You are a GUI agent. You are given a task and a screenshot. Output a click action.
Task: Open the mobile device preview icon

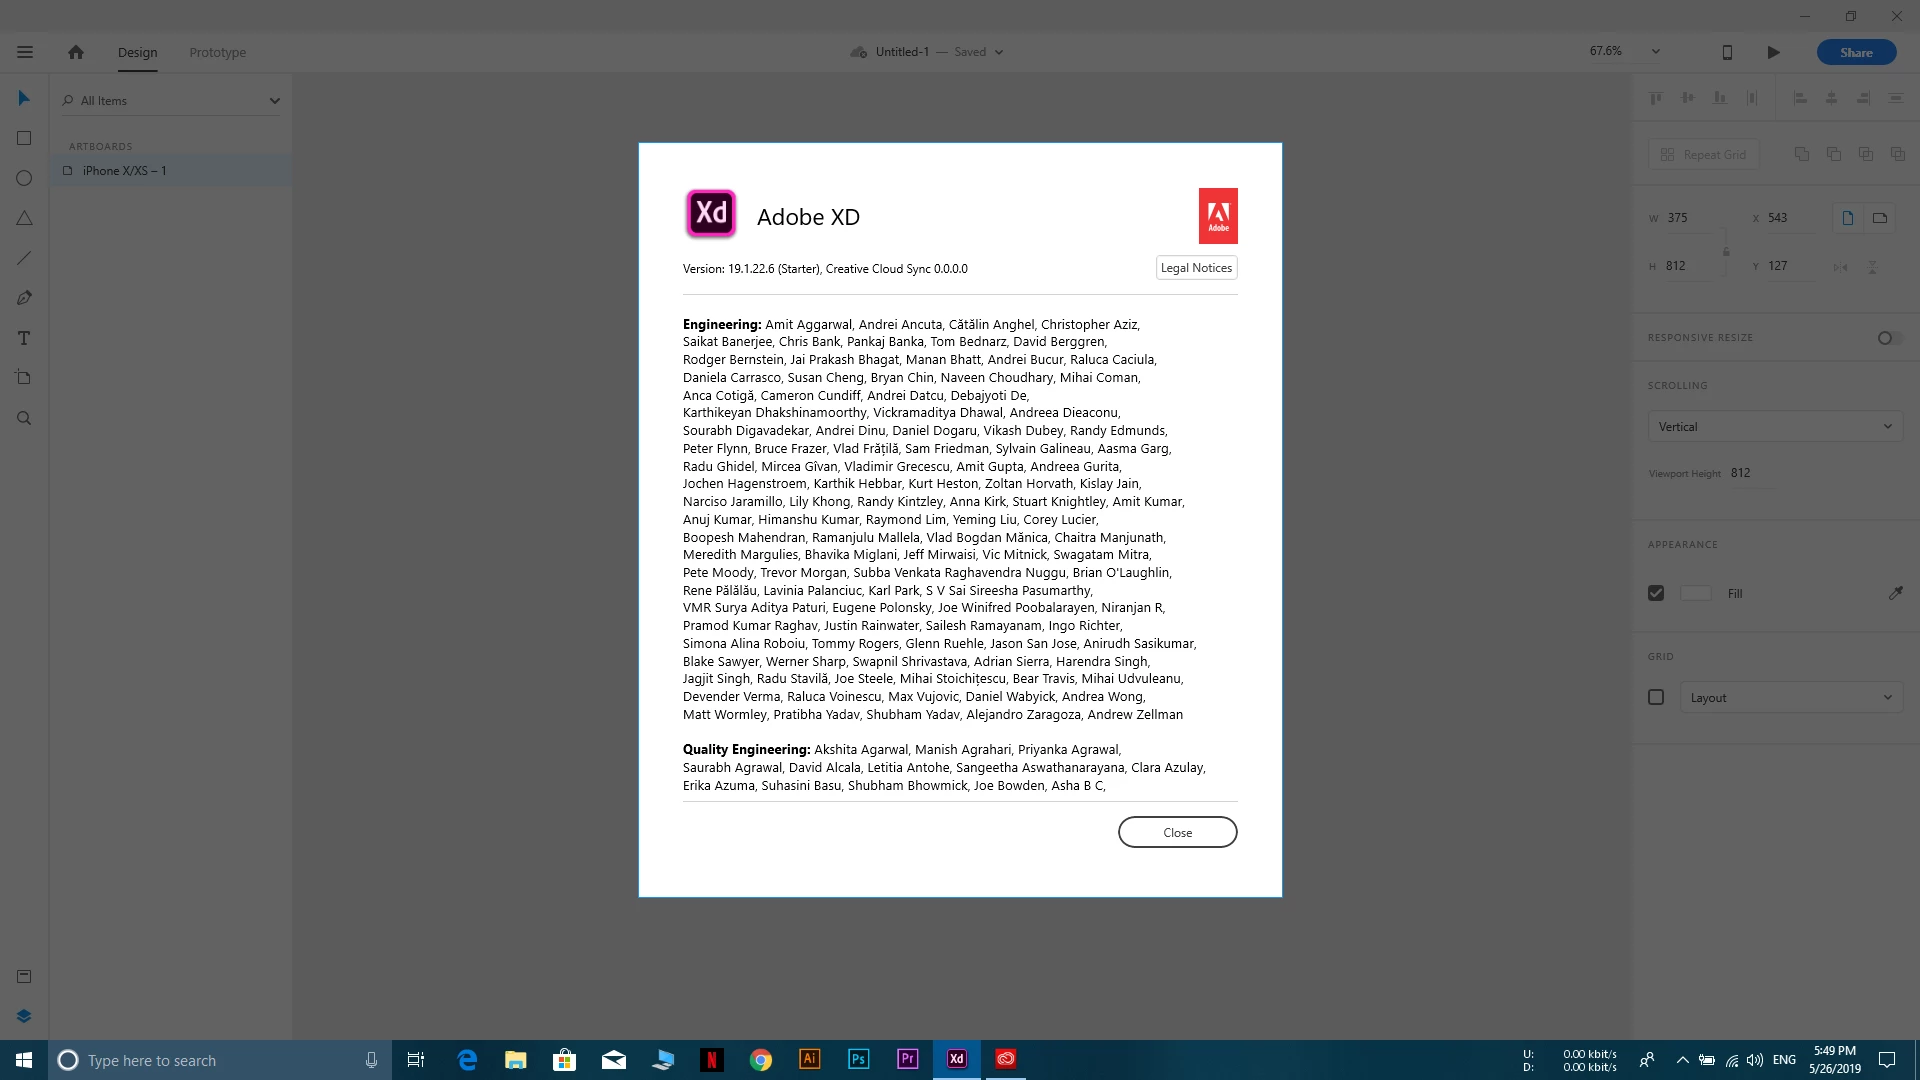click(x=1727, y=52)
